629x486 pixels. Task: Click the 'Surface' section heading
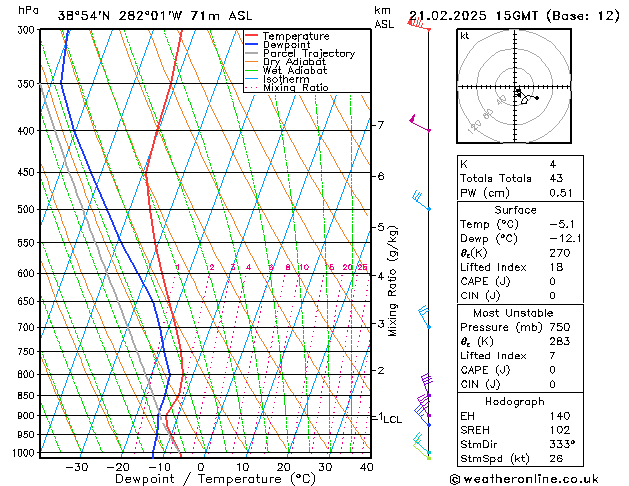pyautogui.click(x=515, y=210)
